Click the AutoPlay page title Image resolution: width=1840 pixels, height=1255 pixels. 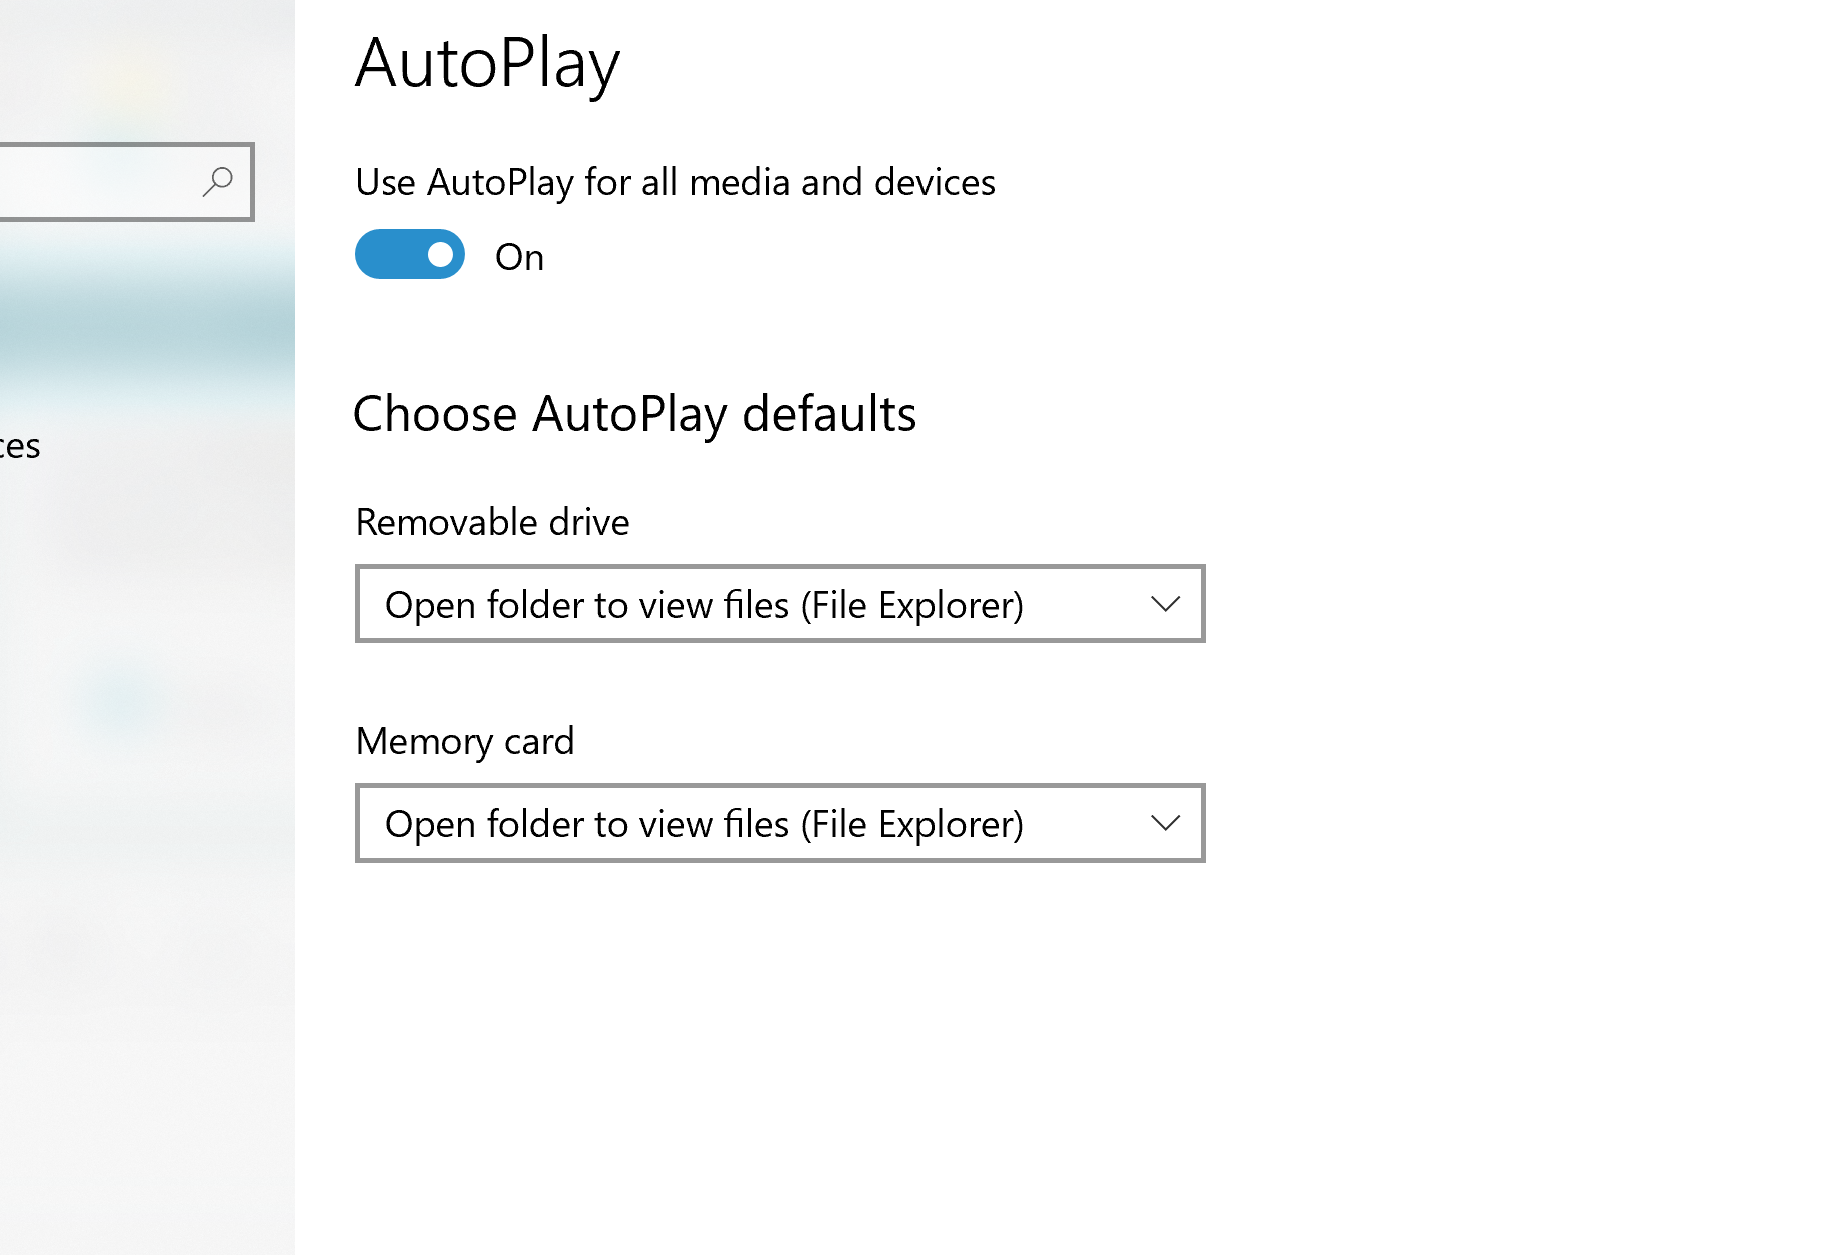[487, 63]
